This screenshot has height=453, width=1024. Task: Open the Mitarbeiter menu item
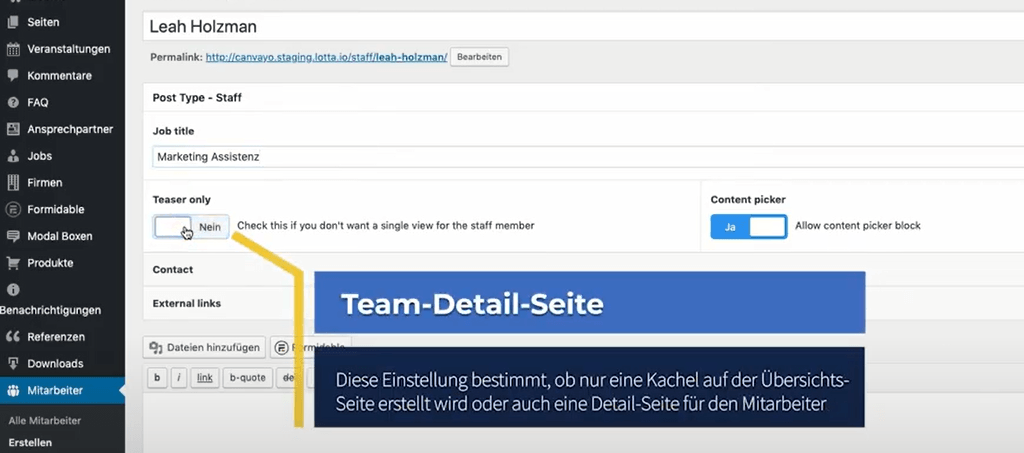[x=55, y=390]
